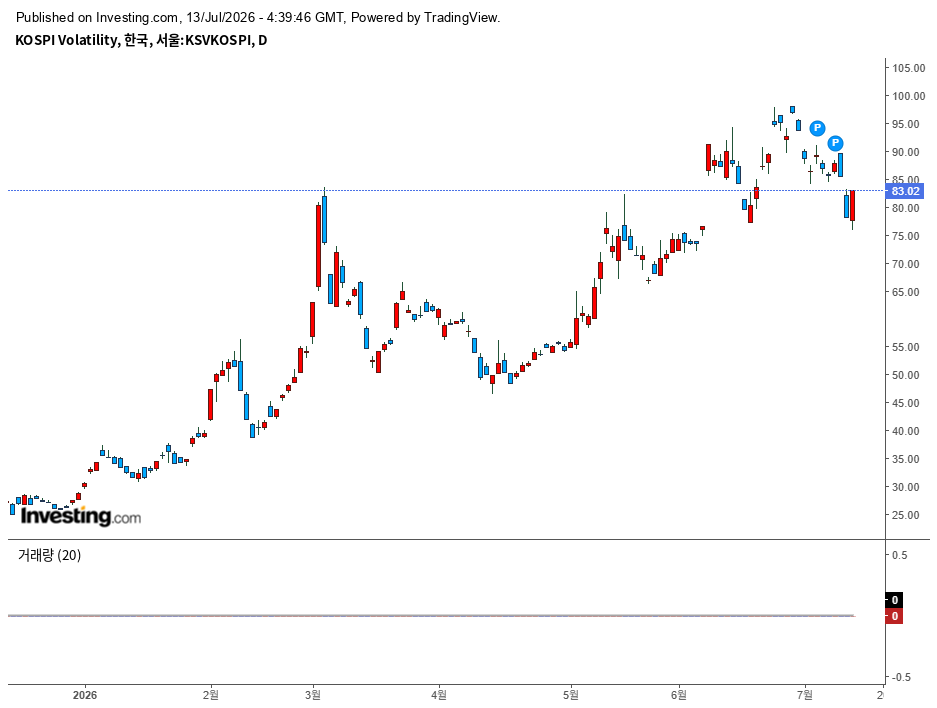Click the 75.00 price axis label

coord(906,236)
